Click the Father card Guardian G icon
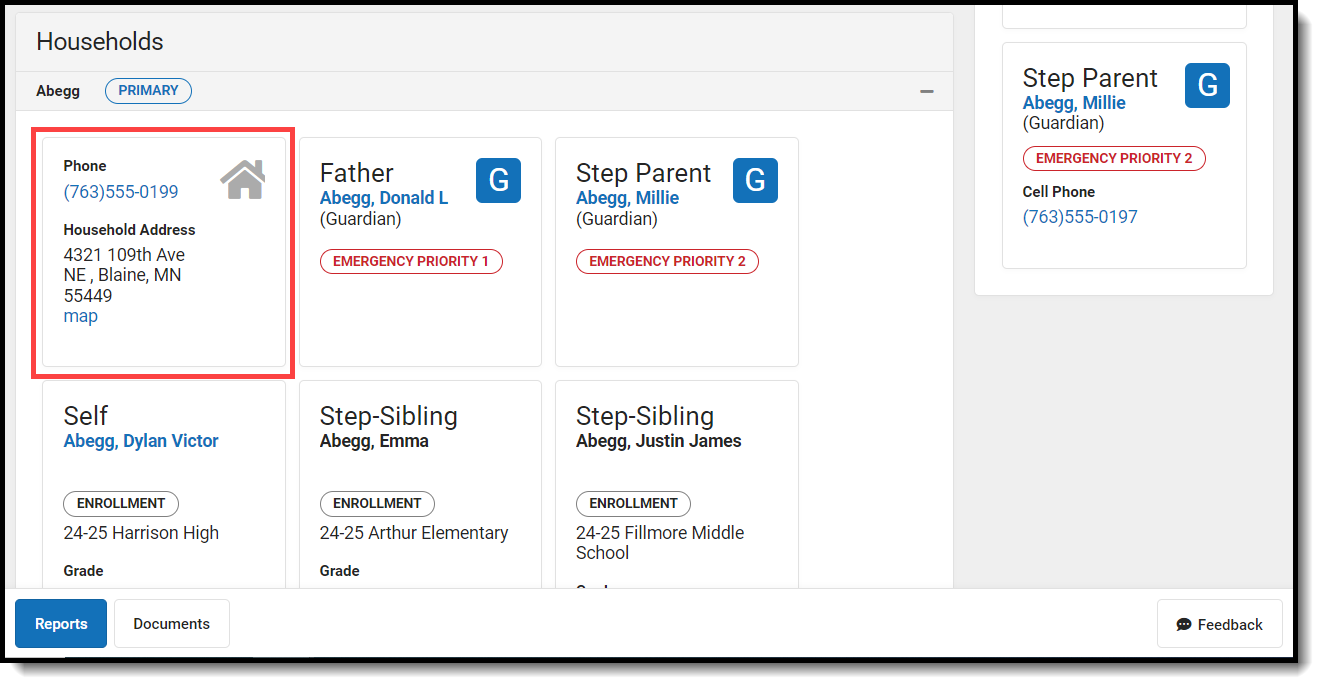Image resolution: width=1323 pixels, height=688 pixels. click(498, 180)
